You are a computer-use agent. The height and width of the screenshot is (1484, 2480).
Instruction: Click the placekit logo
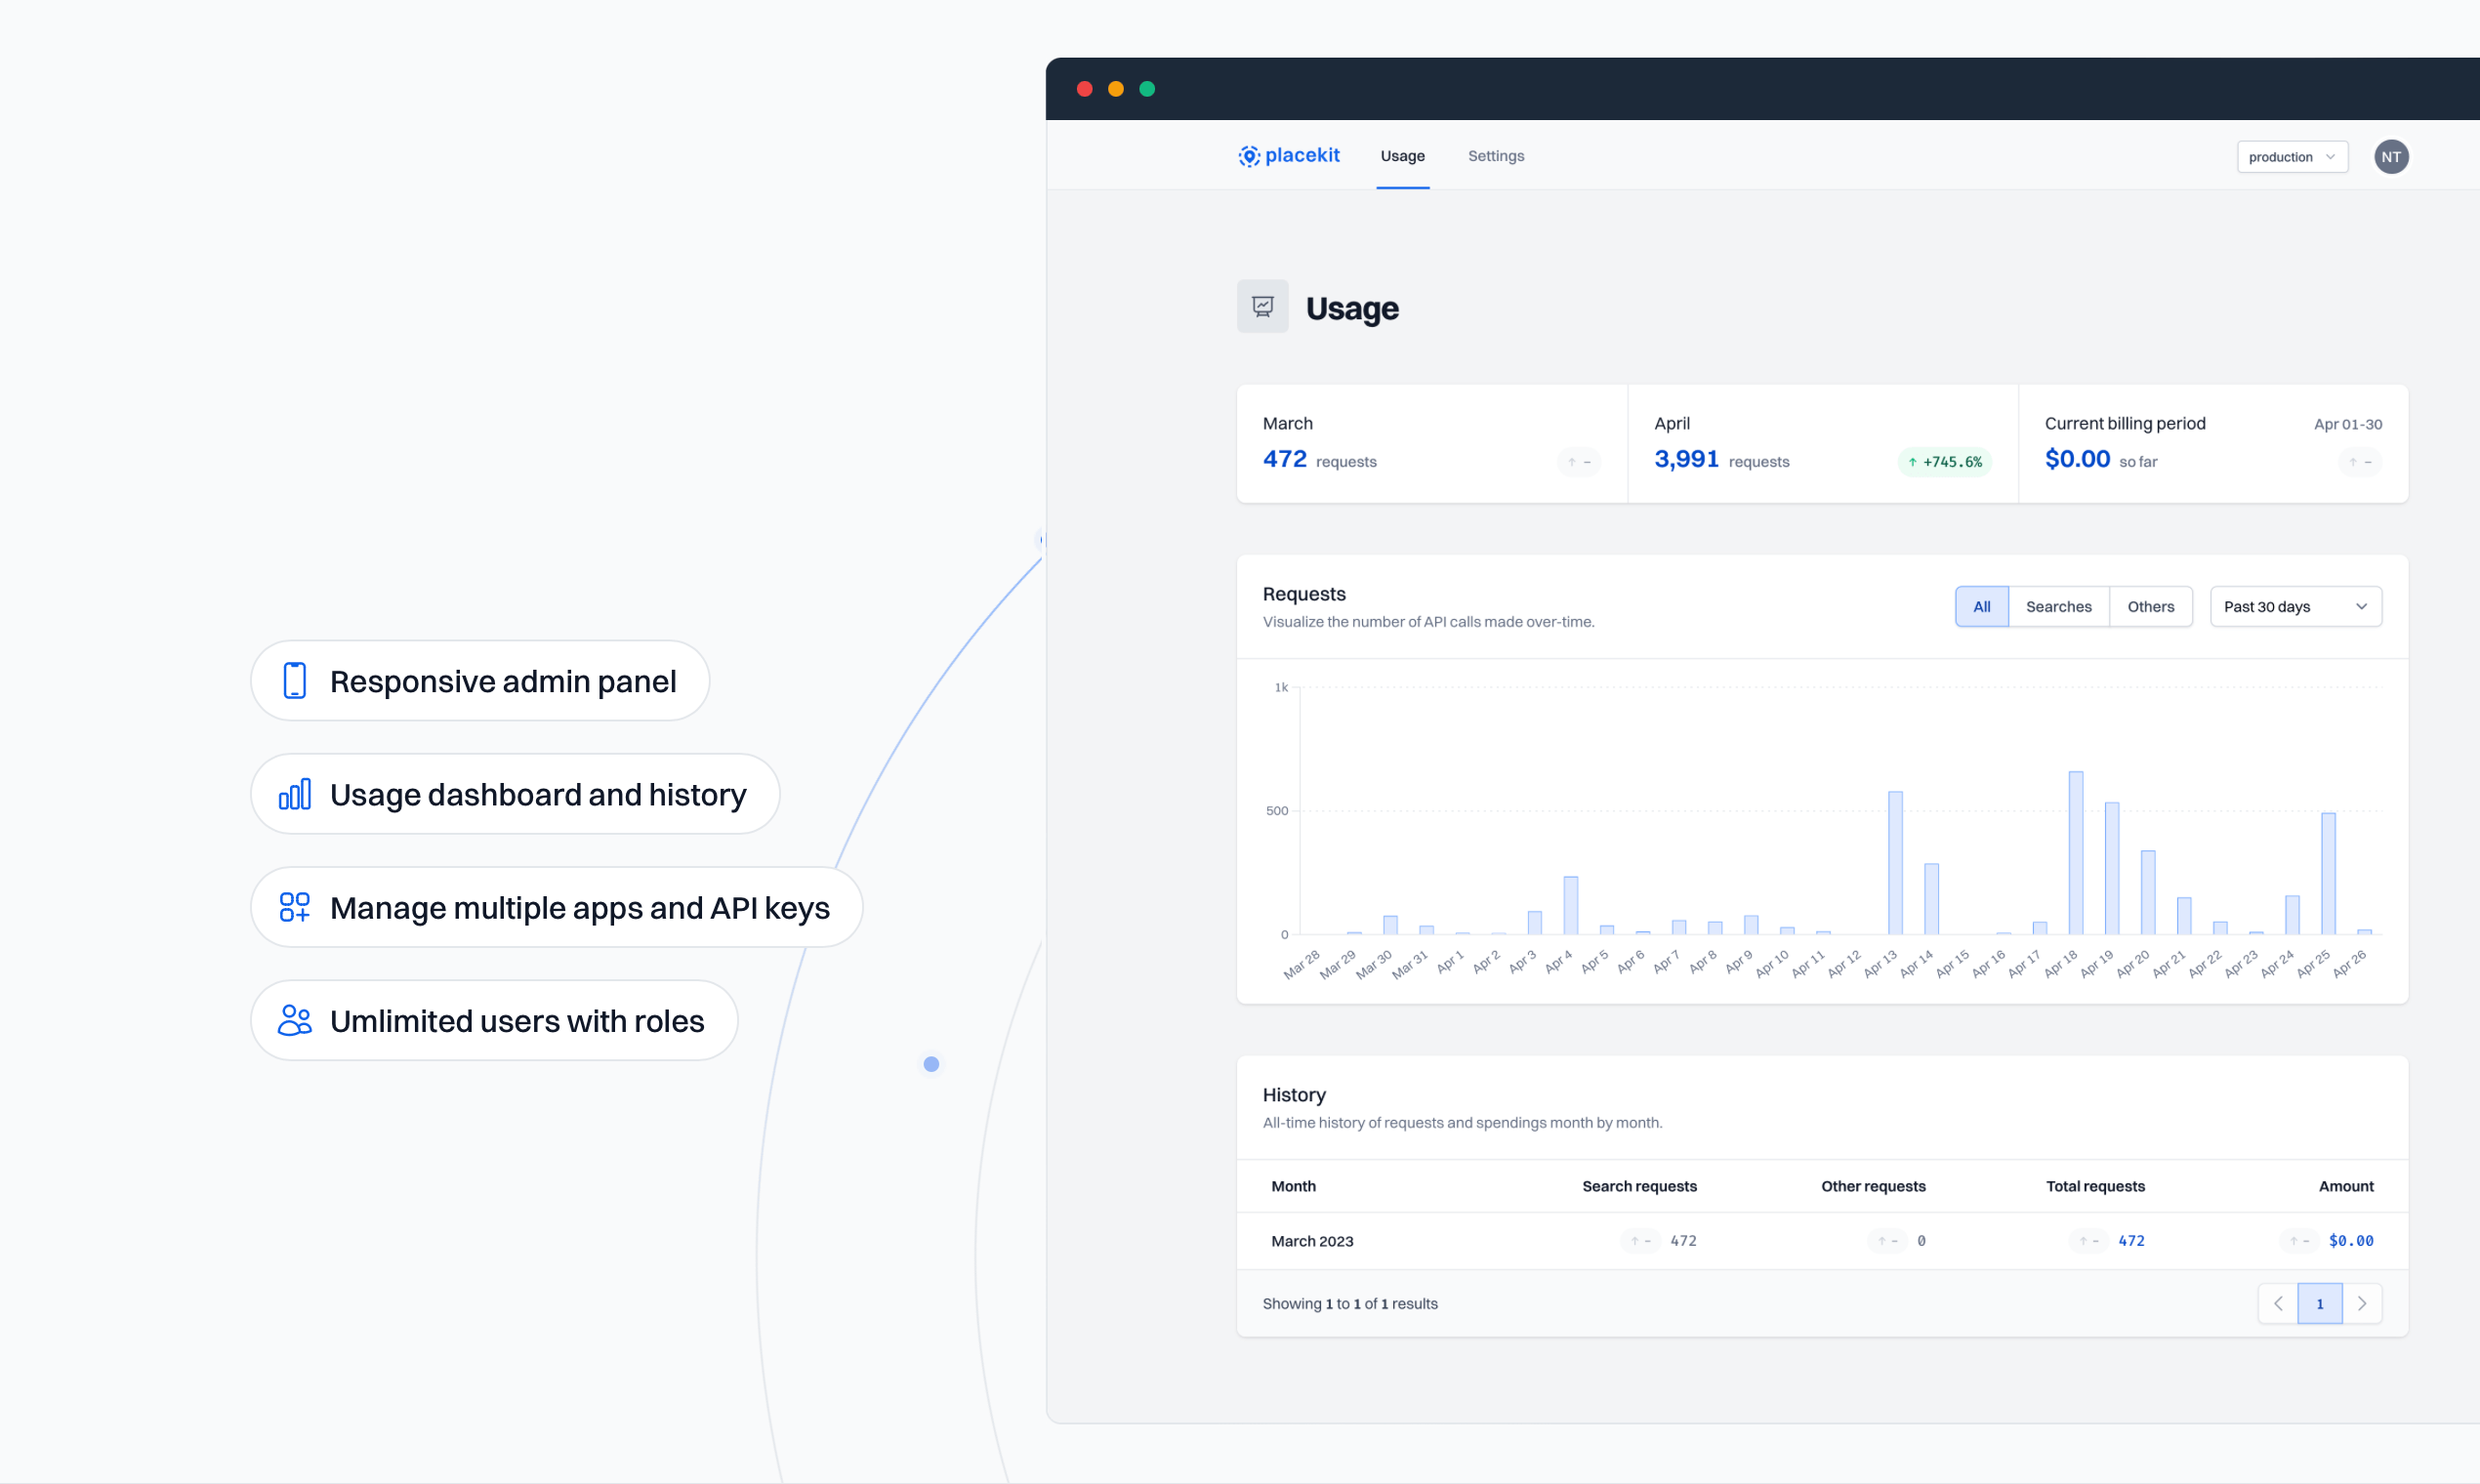coord(1288,156)
